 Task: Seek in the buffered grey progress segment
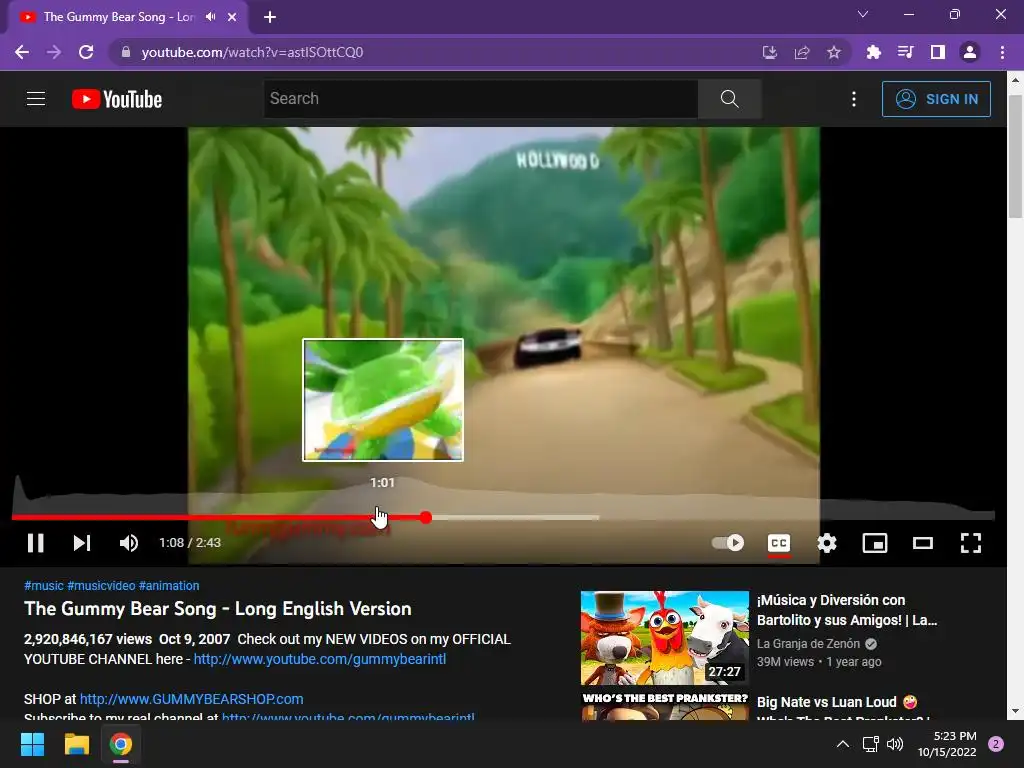click(515, 517)
